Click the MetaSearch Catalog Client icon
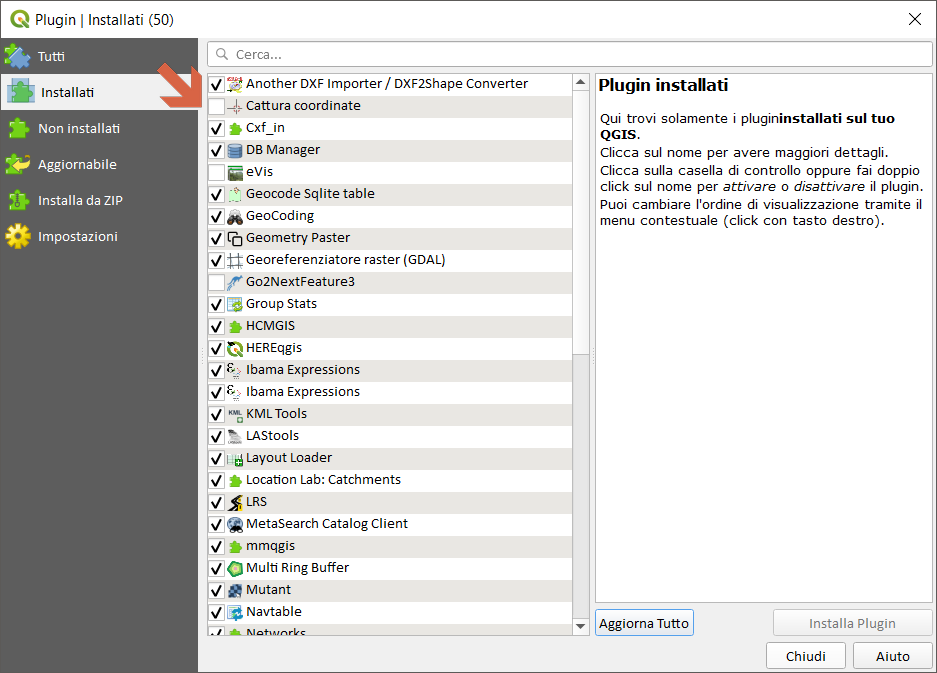937x673 pixels. [235, 524]
